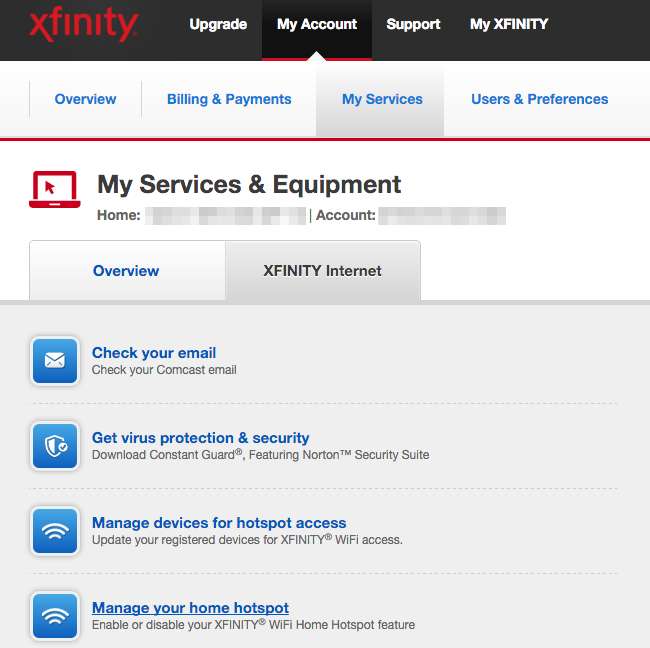Open the Upgrade menu
Screen dimensions: 650x648
(218, 24)
